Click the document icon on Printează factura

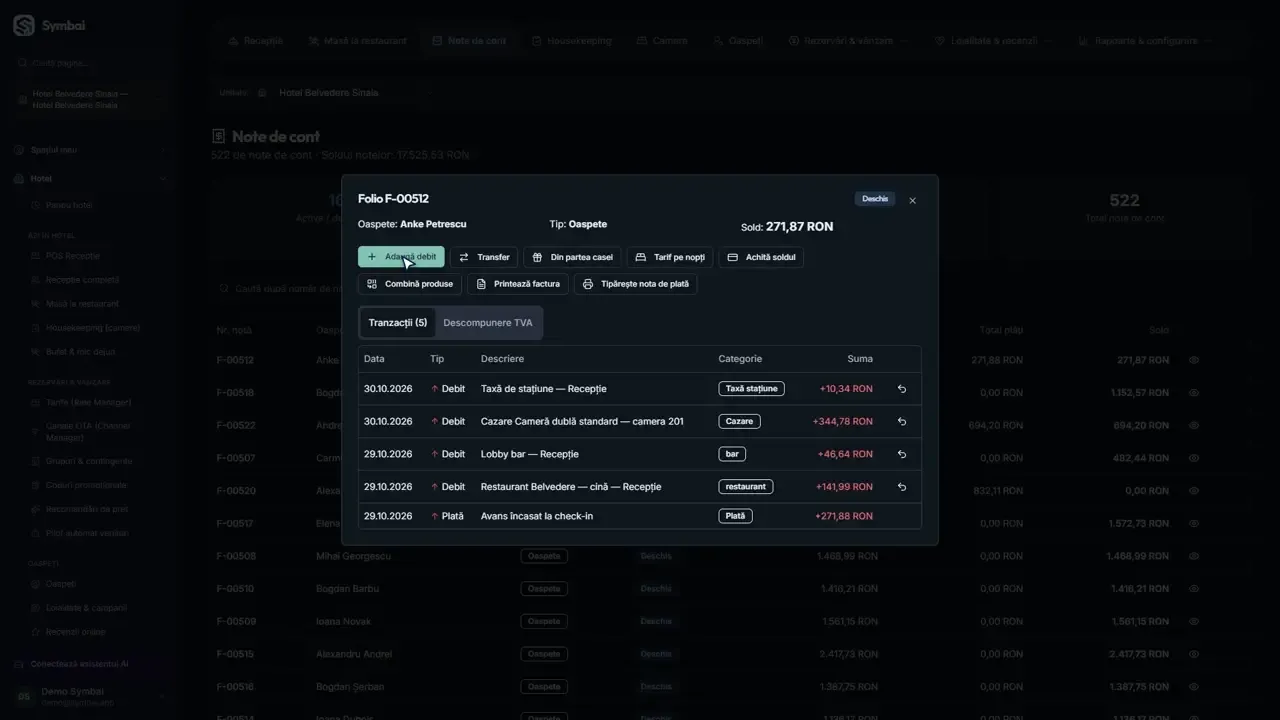[481, 284]
